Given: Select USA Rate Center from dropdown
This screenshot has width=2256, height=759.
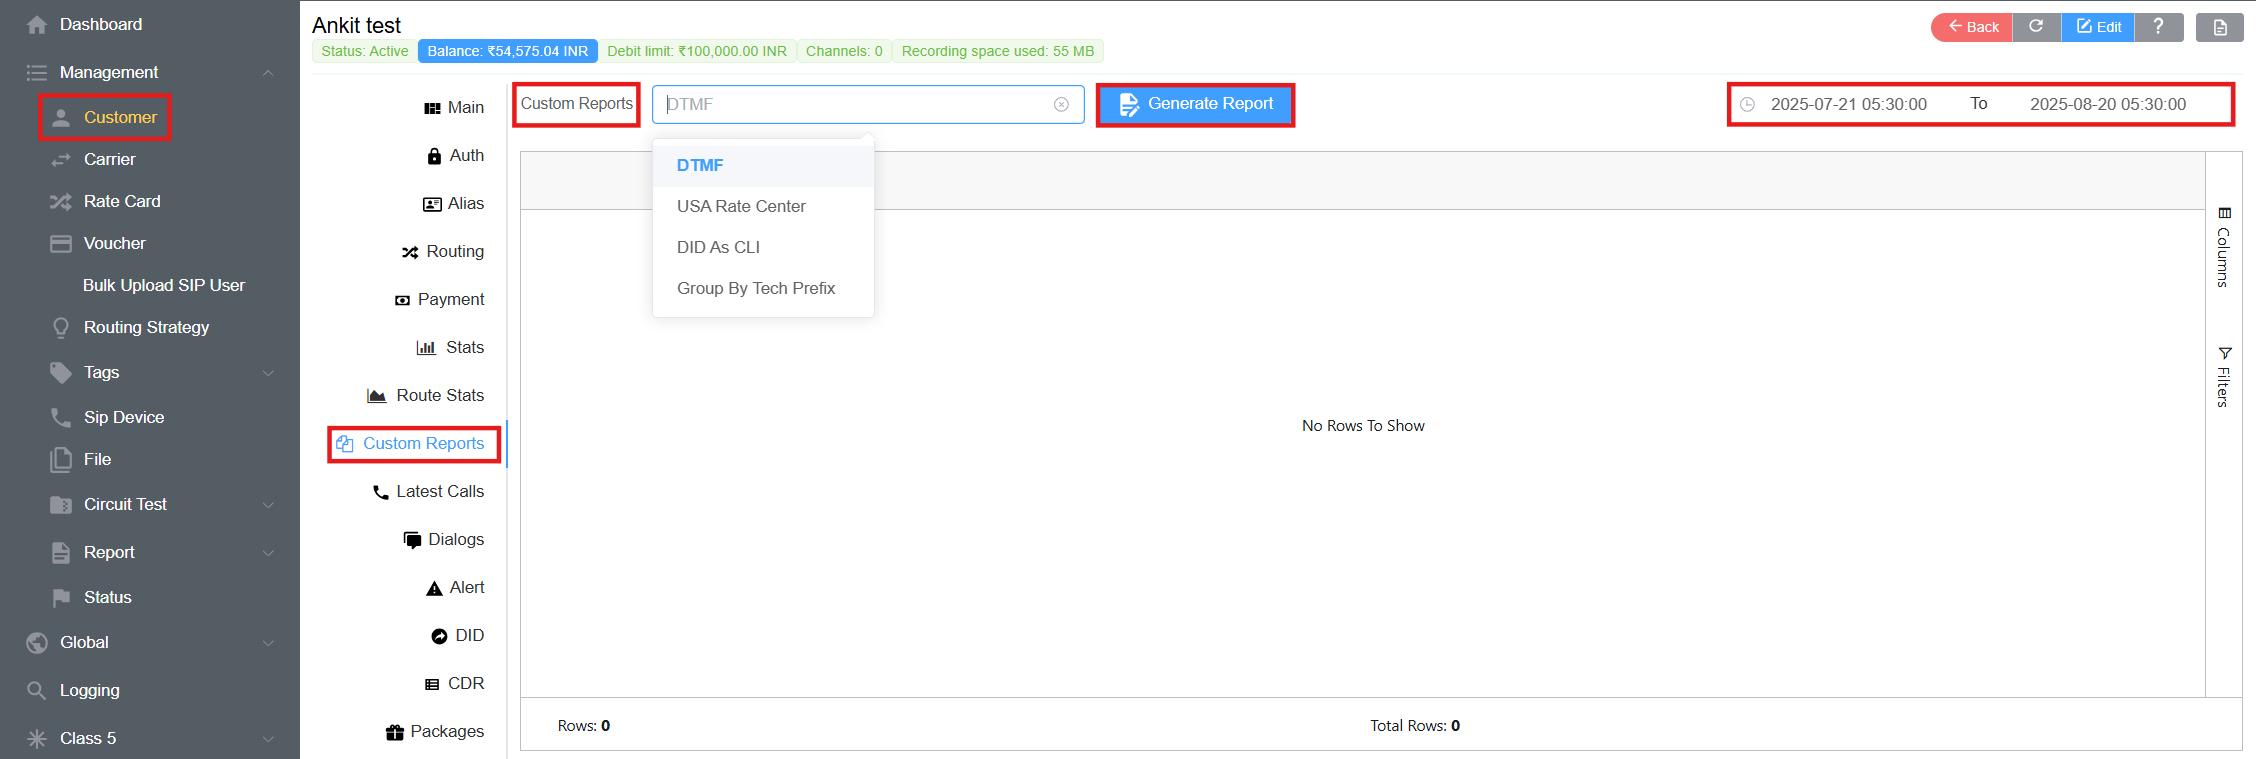Looking at the screenshot, I should pyautogui.click(x=741, y=206).
